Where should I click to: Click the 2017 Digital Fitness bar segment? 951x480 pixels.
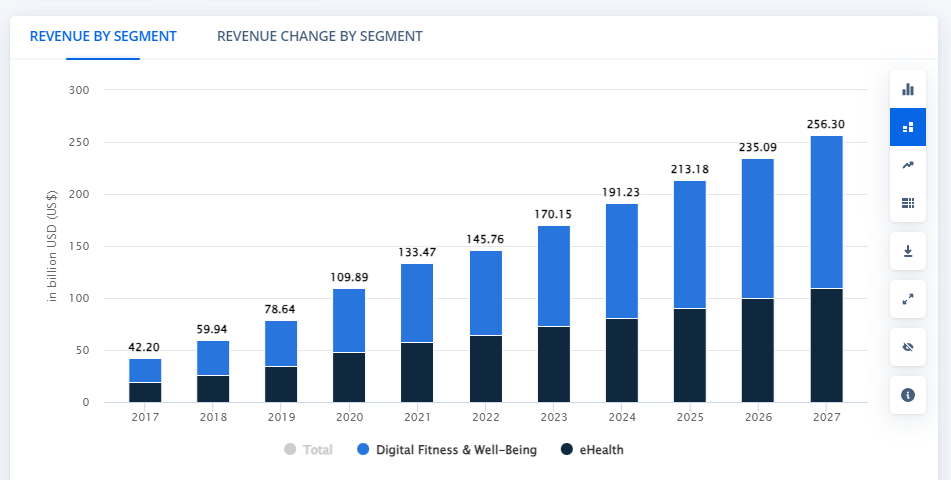(145, 370)
